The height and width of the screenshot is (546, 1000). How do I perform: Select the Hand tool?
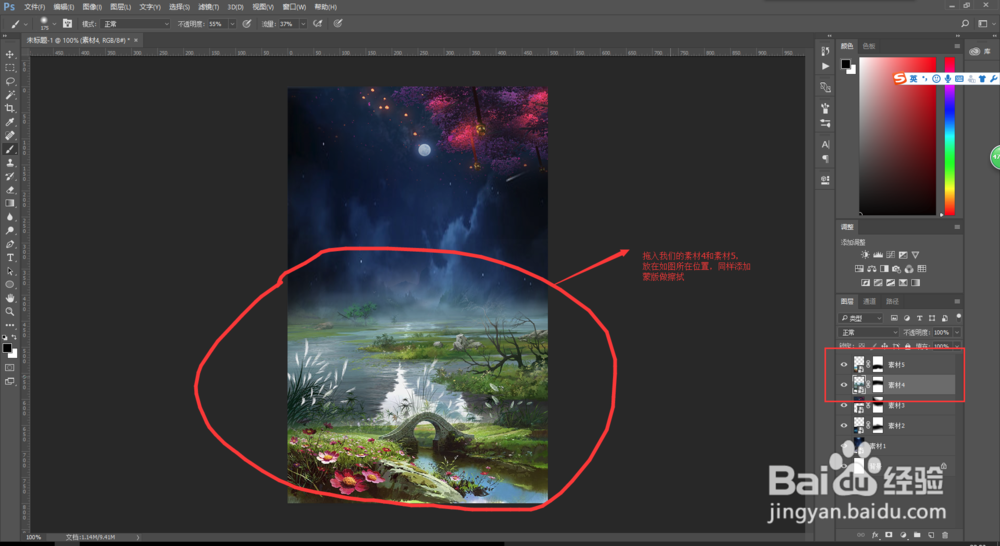(x=10, y=299)
